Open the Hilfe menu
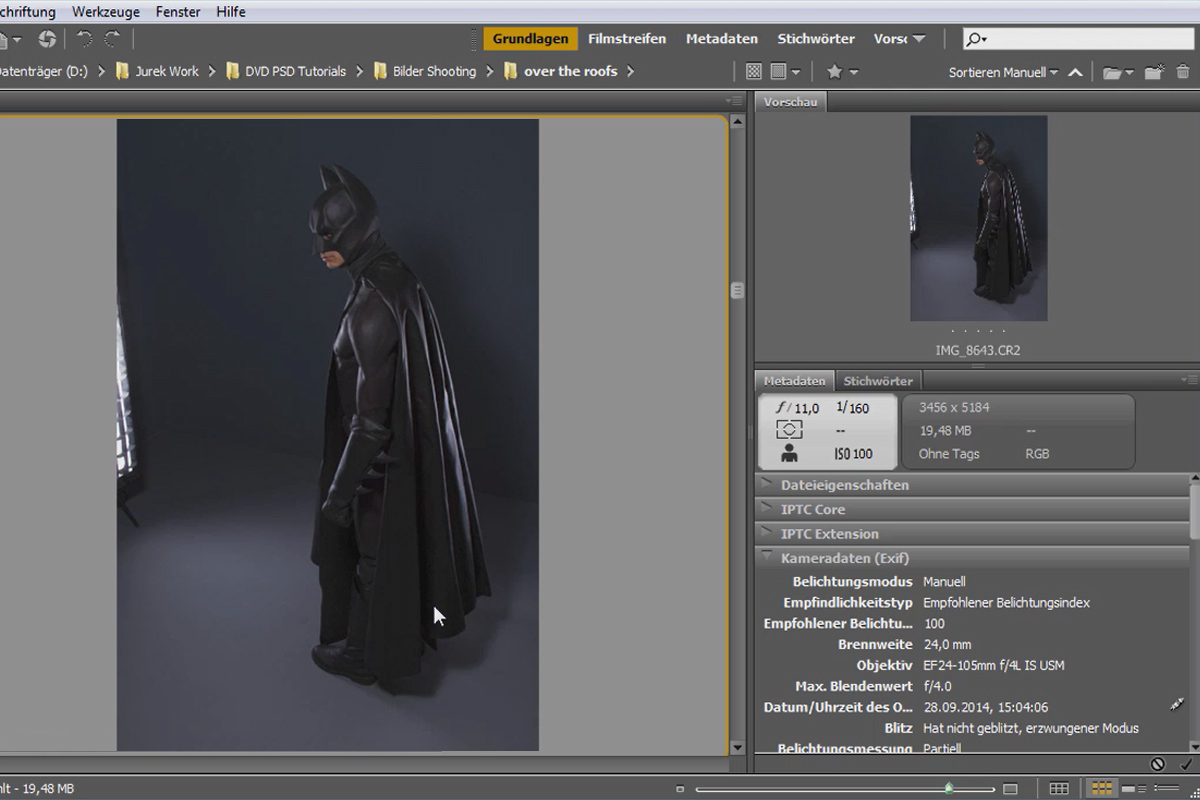This screenshot has height=800, width=1200. pos(231,12)
